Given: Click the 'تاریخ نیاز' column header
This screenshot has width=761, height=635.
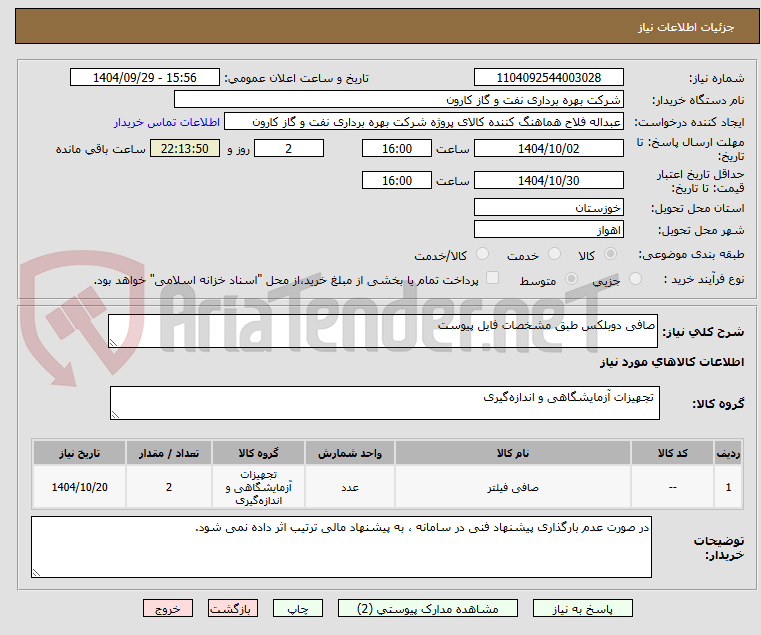Looking at the screenshot, I should click(80, 453).
